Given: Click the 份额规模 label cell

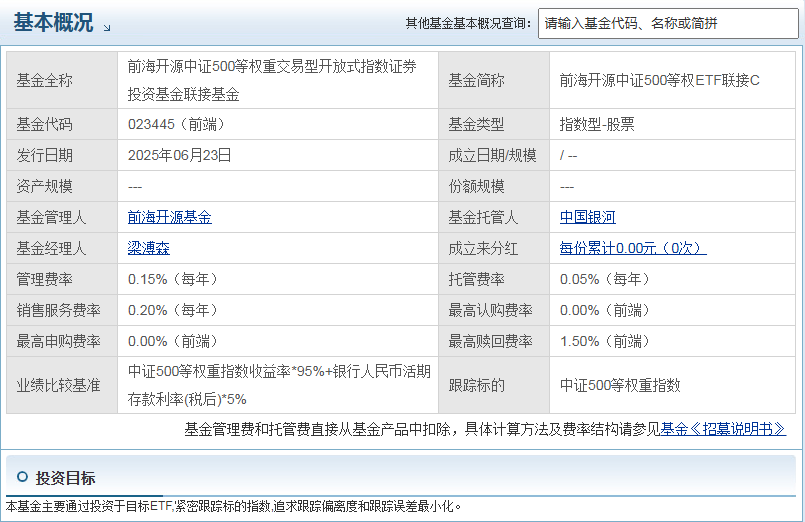Looking at the screenshot, I should pyautogui.click(x=494, y=186).
